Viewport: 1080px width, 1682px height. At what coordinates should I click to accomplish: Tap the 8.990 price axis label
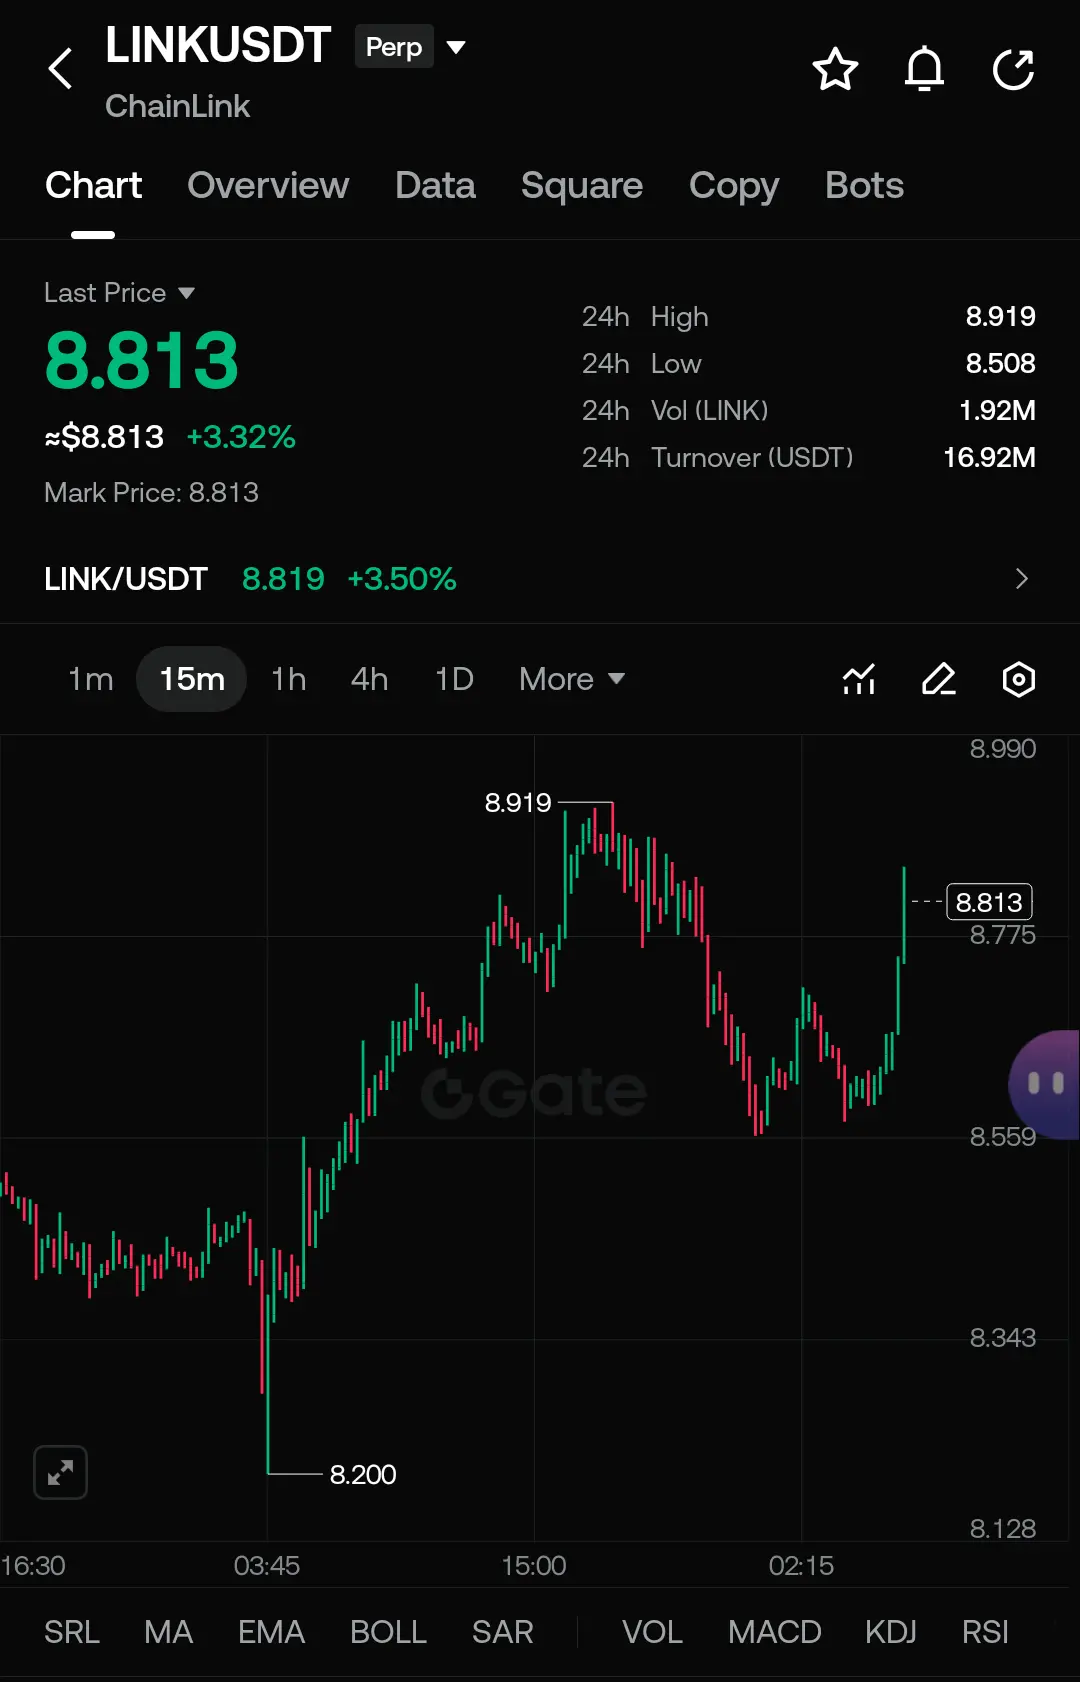(x=1003, y=749)
